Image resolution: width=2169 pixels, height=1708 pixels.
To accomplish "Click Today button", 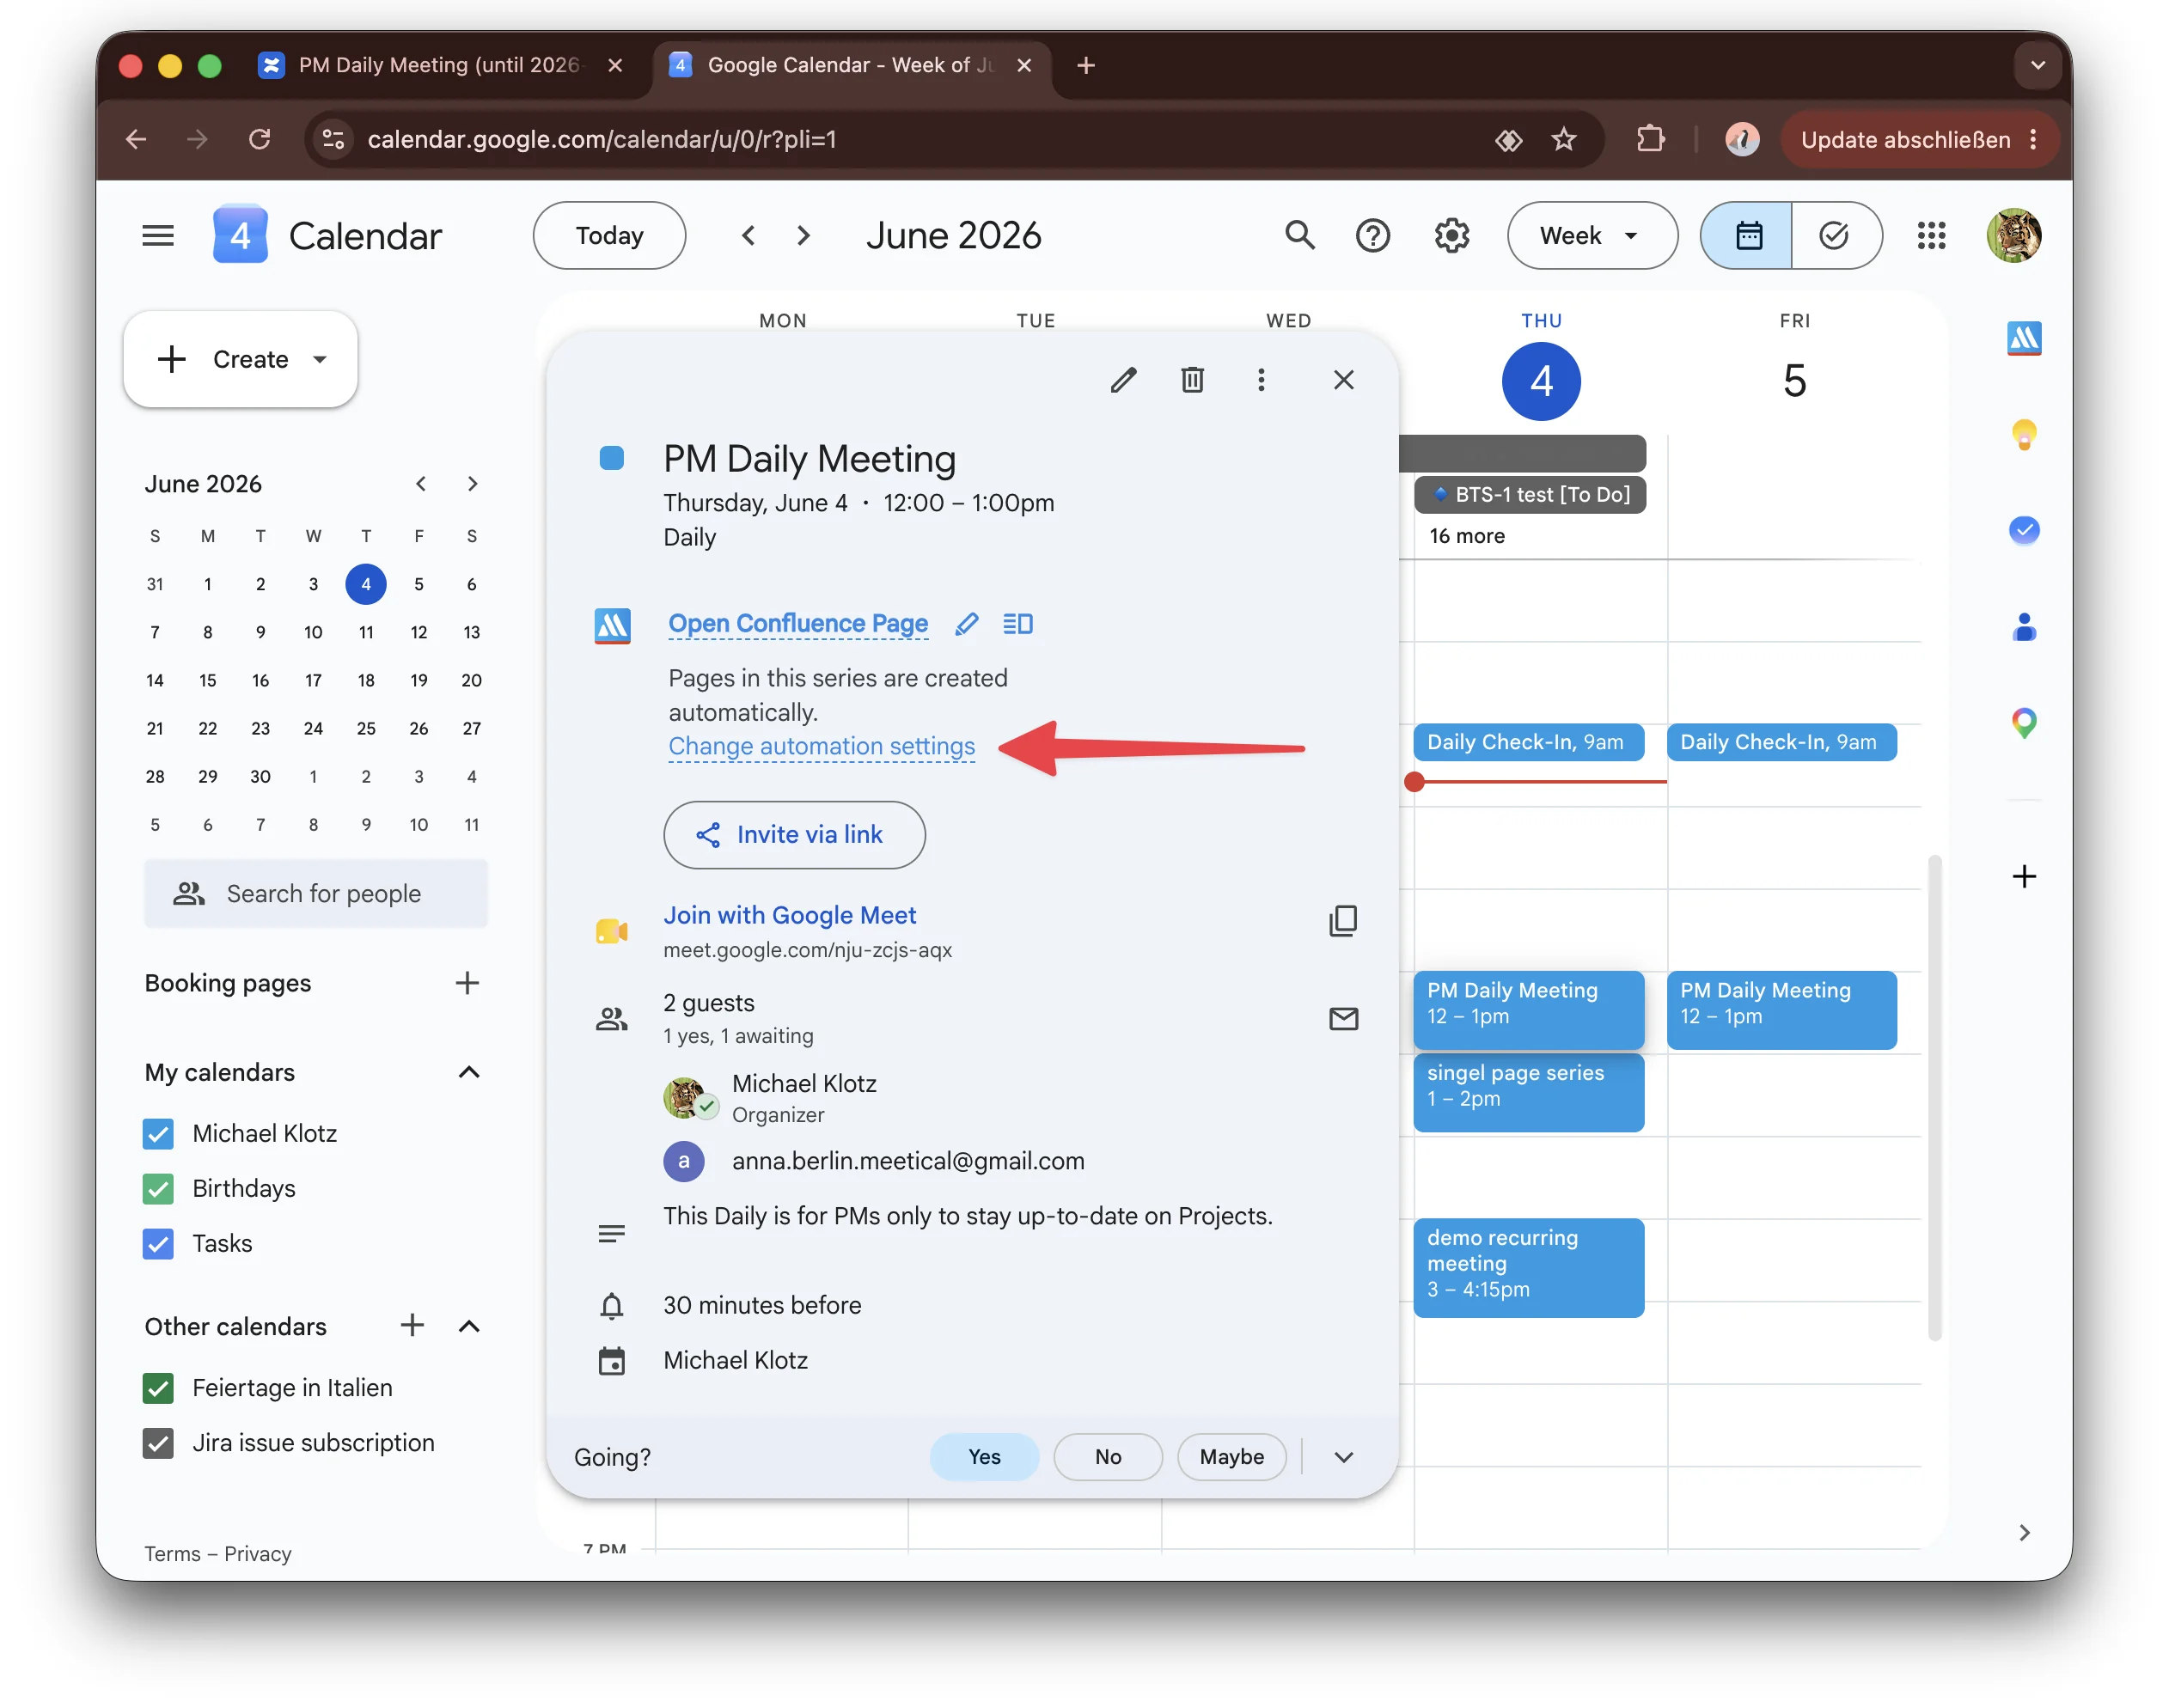I will tap(609, 236).
